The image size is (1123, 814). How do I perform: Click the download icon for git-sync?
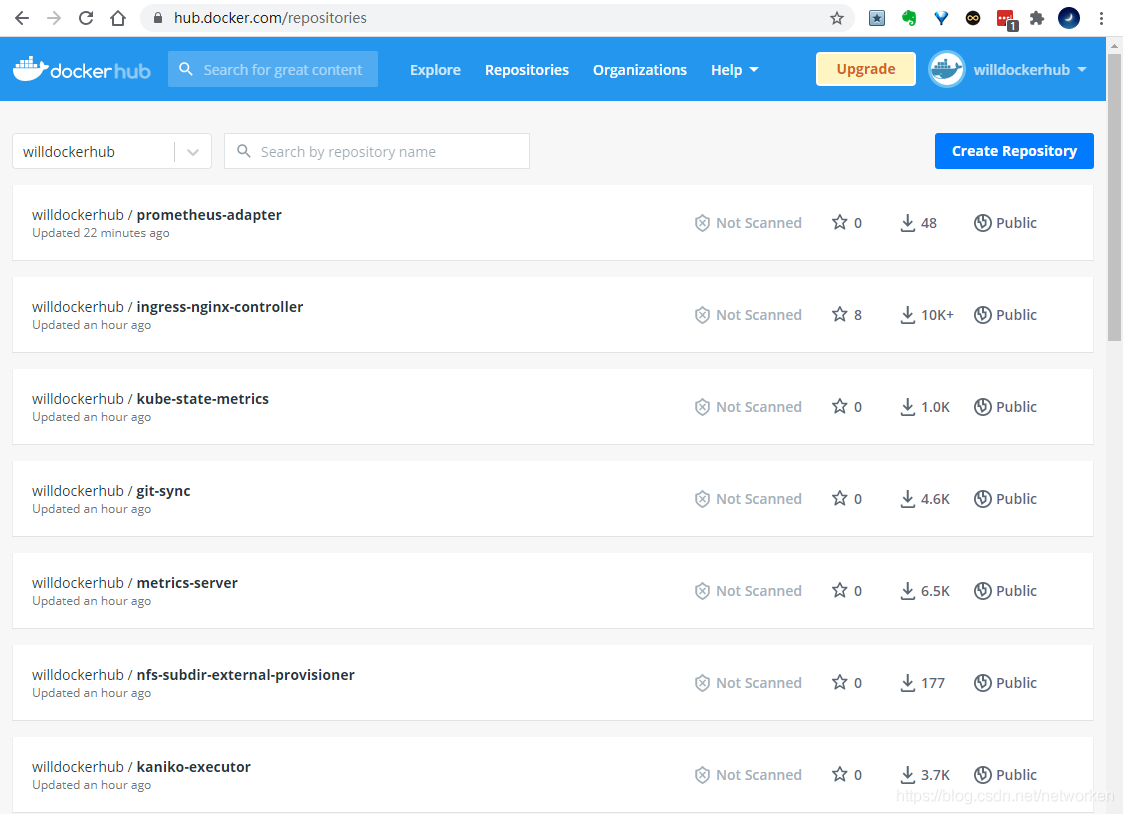(907, 499)
